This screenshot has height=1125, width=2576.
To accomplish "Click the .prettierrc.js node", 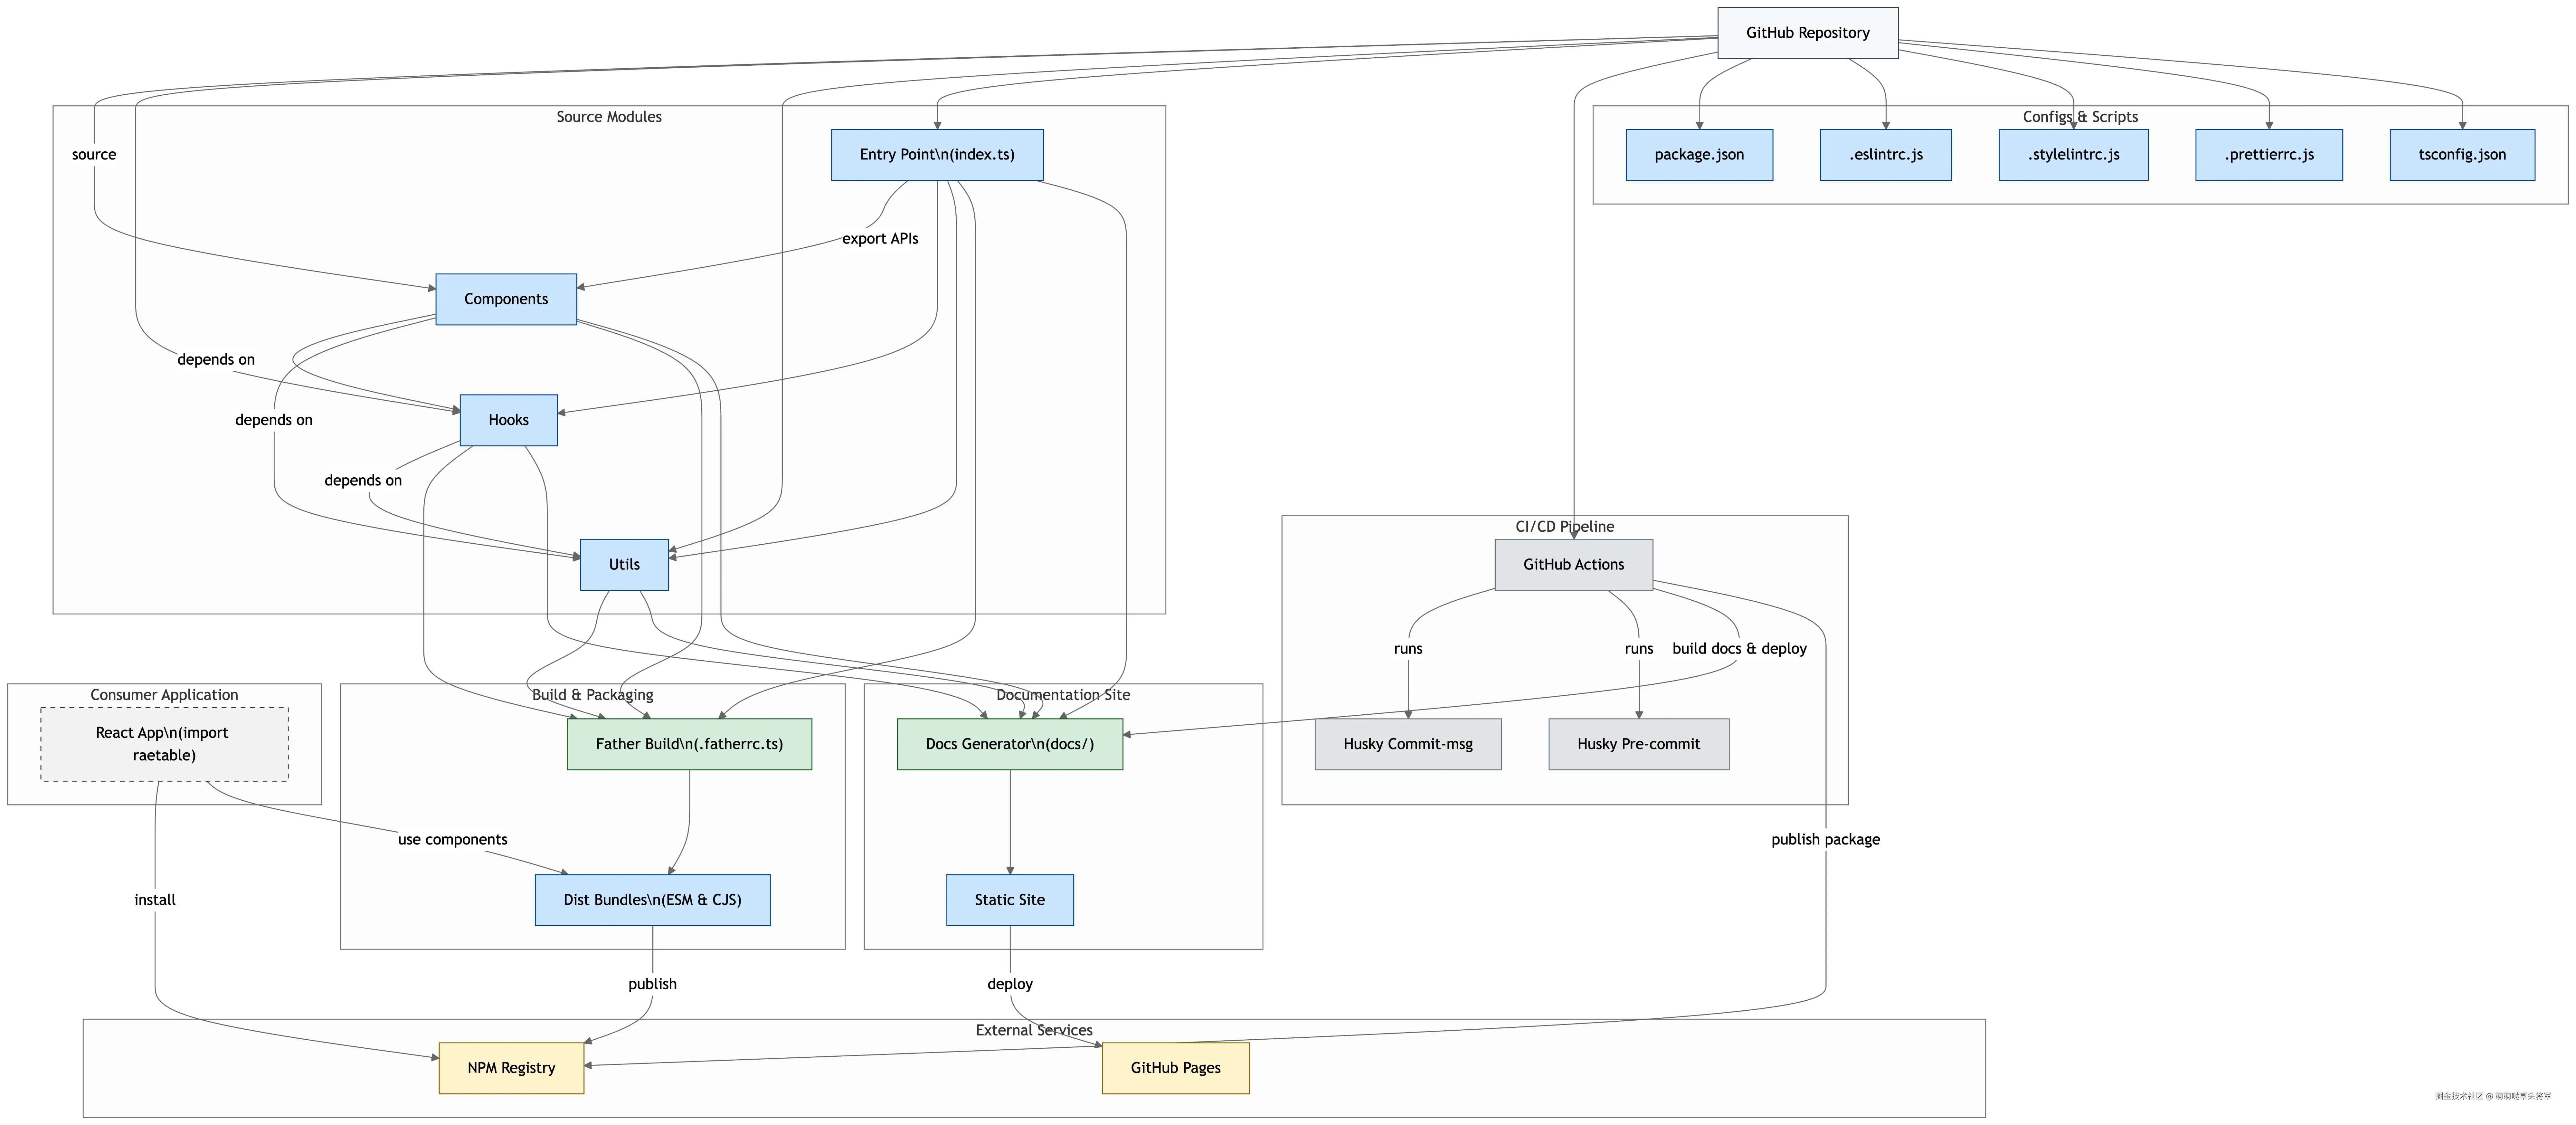I will [2268, 155].
